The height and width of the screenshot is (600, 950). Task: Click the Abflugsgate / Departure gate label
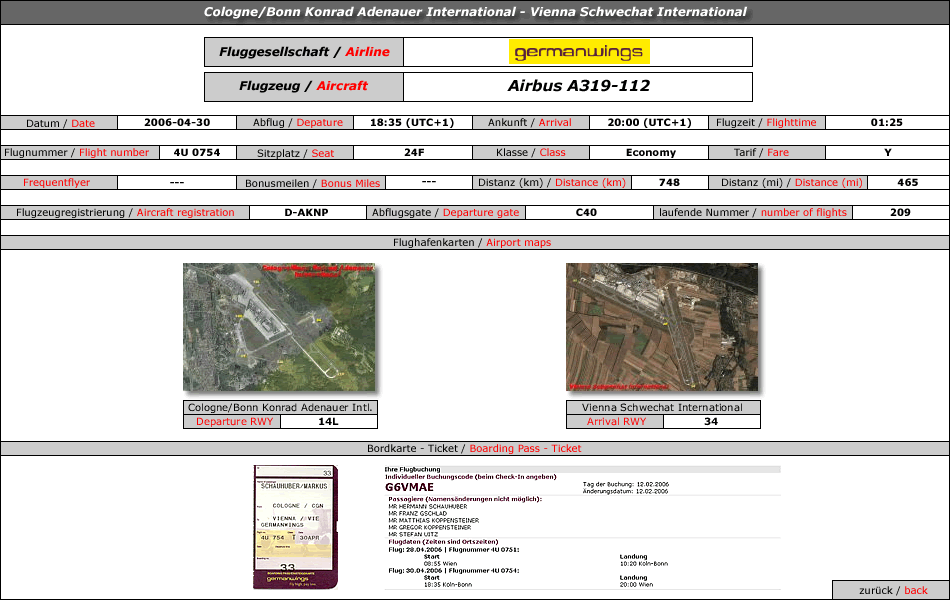[x=446, y=213]
